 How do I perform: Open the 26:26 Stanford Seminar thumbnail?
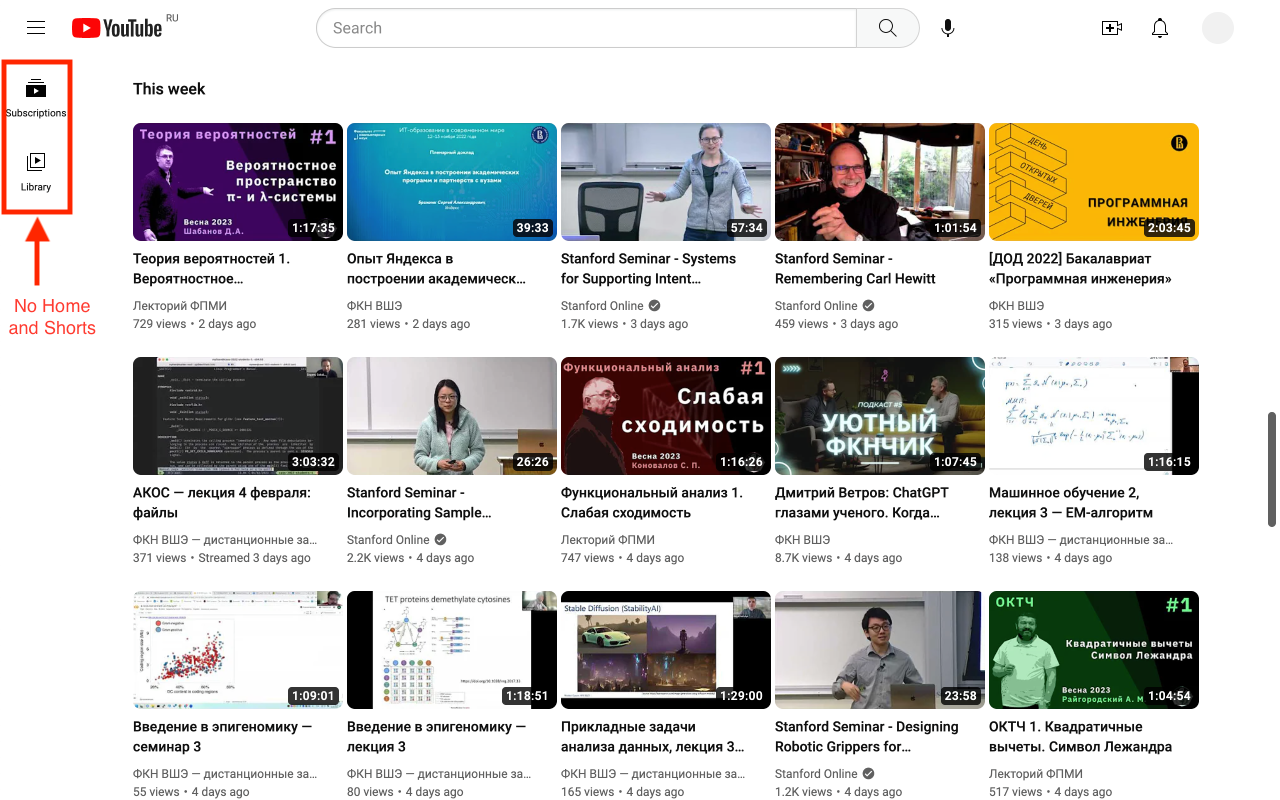(452, 416)
